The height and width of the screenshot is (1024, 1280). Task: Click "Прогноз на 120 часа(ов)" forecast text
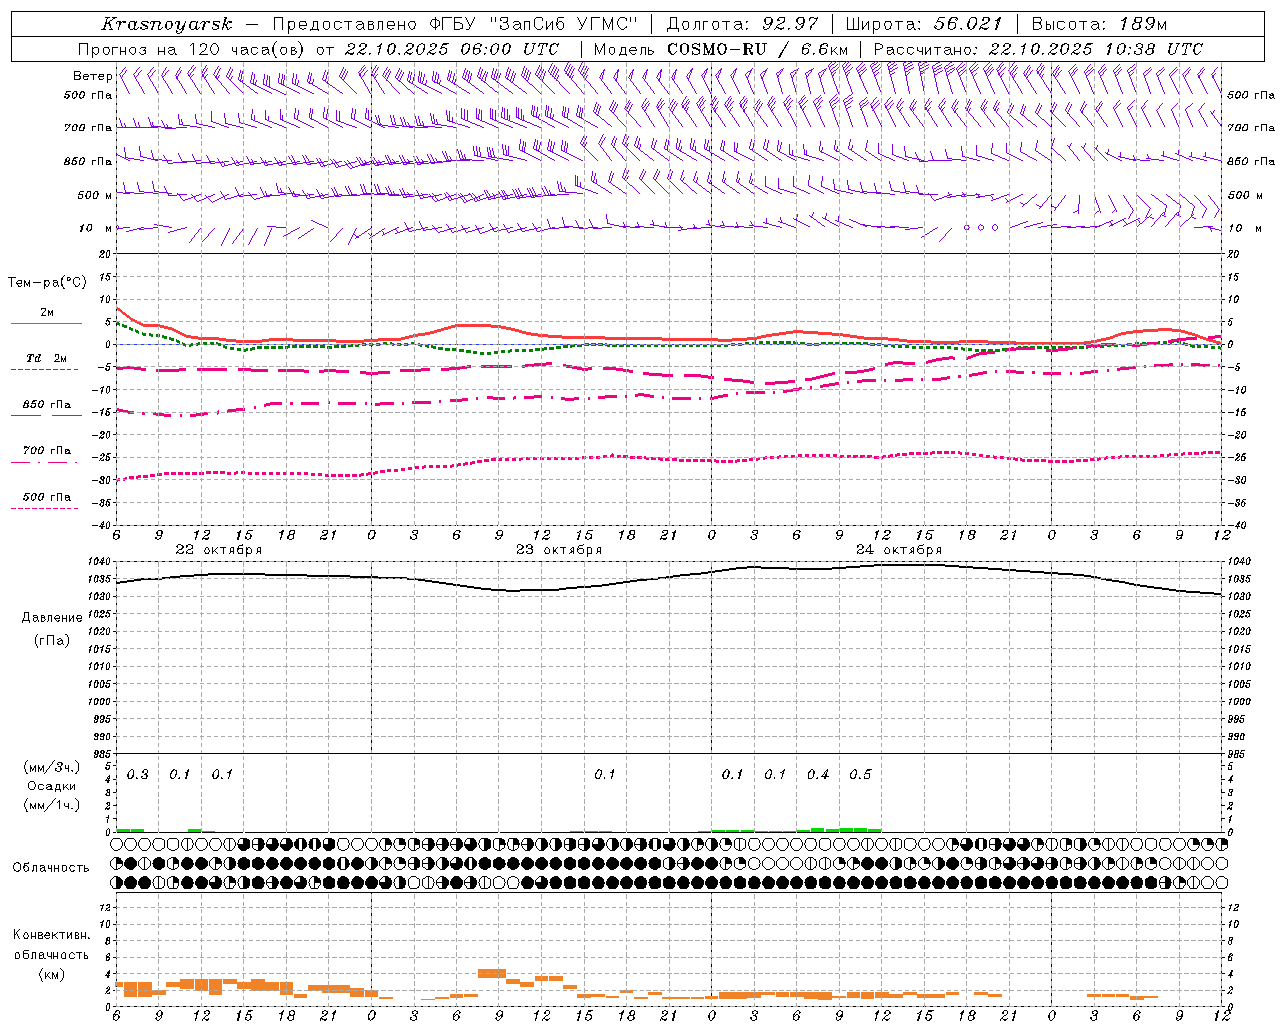[192, 49]
